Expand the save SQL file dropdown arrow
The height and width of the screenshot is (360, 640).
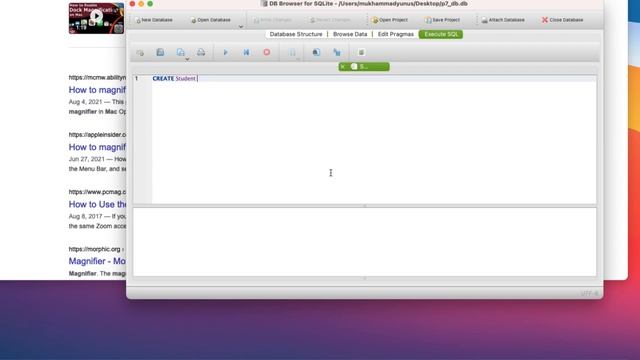point(187,59)
